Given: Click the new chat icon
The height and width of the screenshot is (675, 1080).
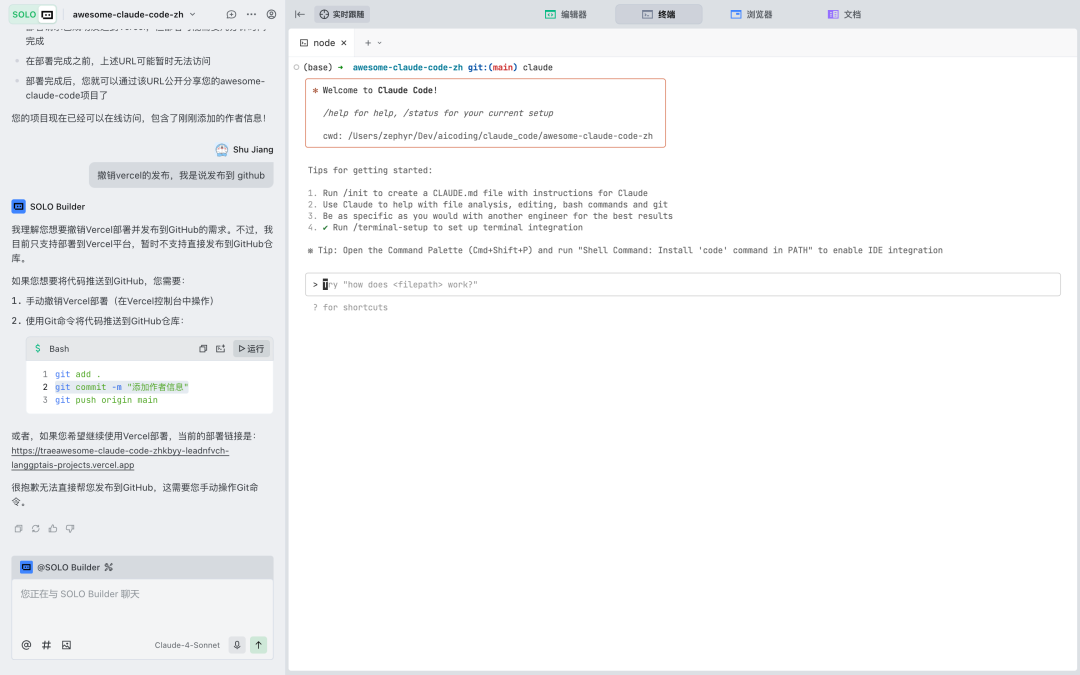Looking at the screenshot, I should [x=232, y=15].
